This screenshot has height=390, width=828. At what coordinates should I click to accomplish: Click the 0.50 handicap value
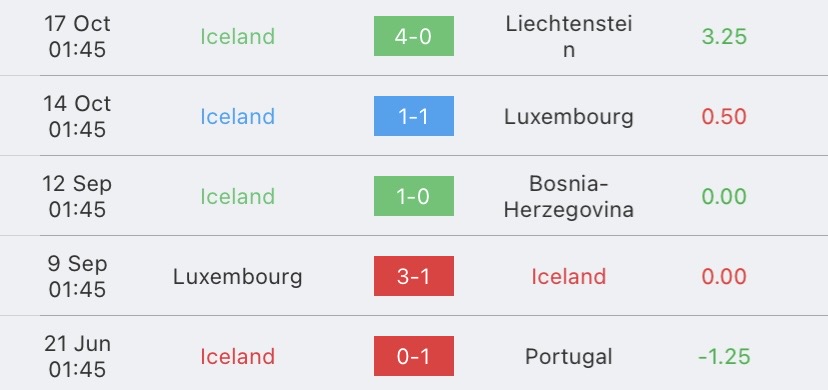724,117
